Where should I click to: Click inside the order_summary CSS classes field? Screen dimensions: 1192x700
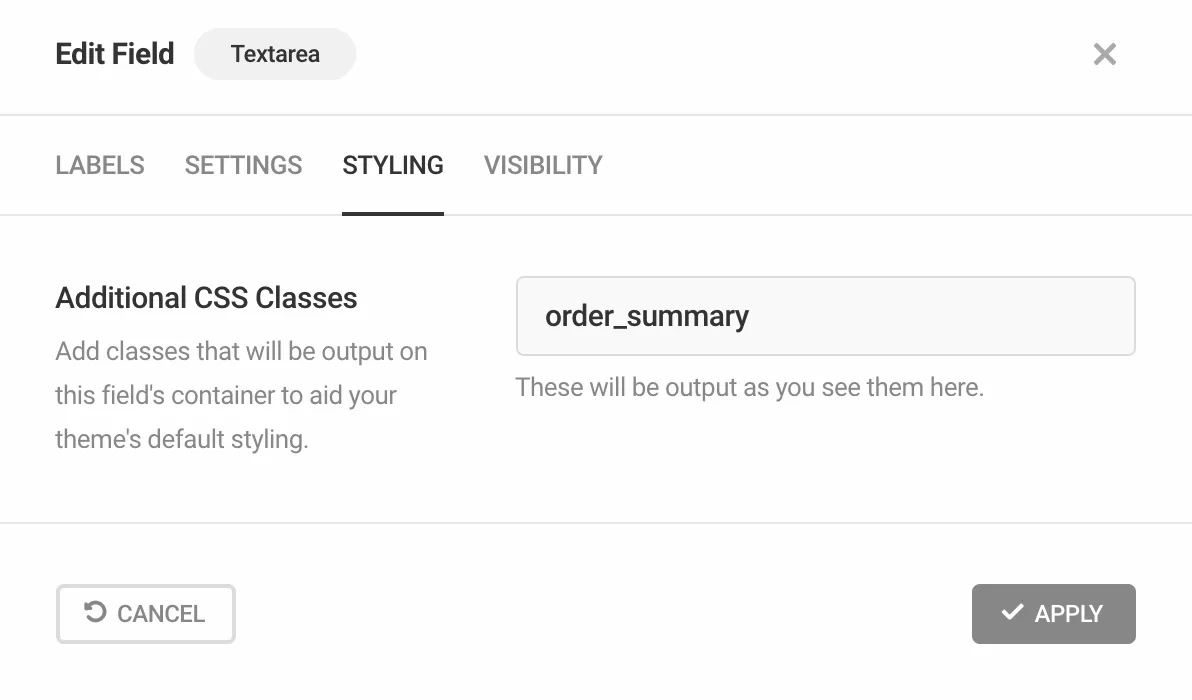pyautogui.click(x=825, y=316)
